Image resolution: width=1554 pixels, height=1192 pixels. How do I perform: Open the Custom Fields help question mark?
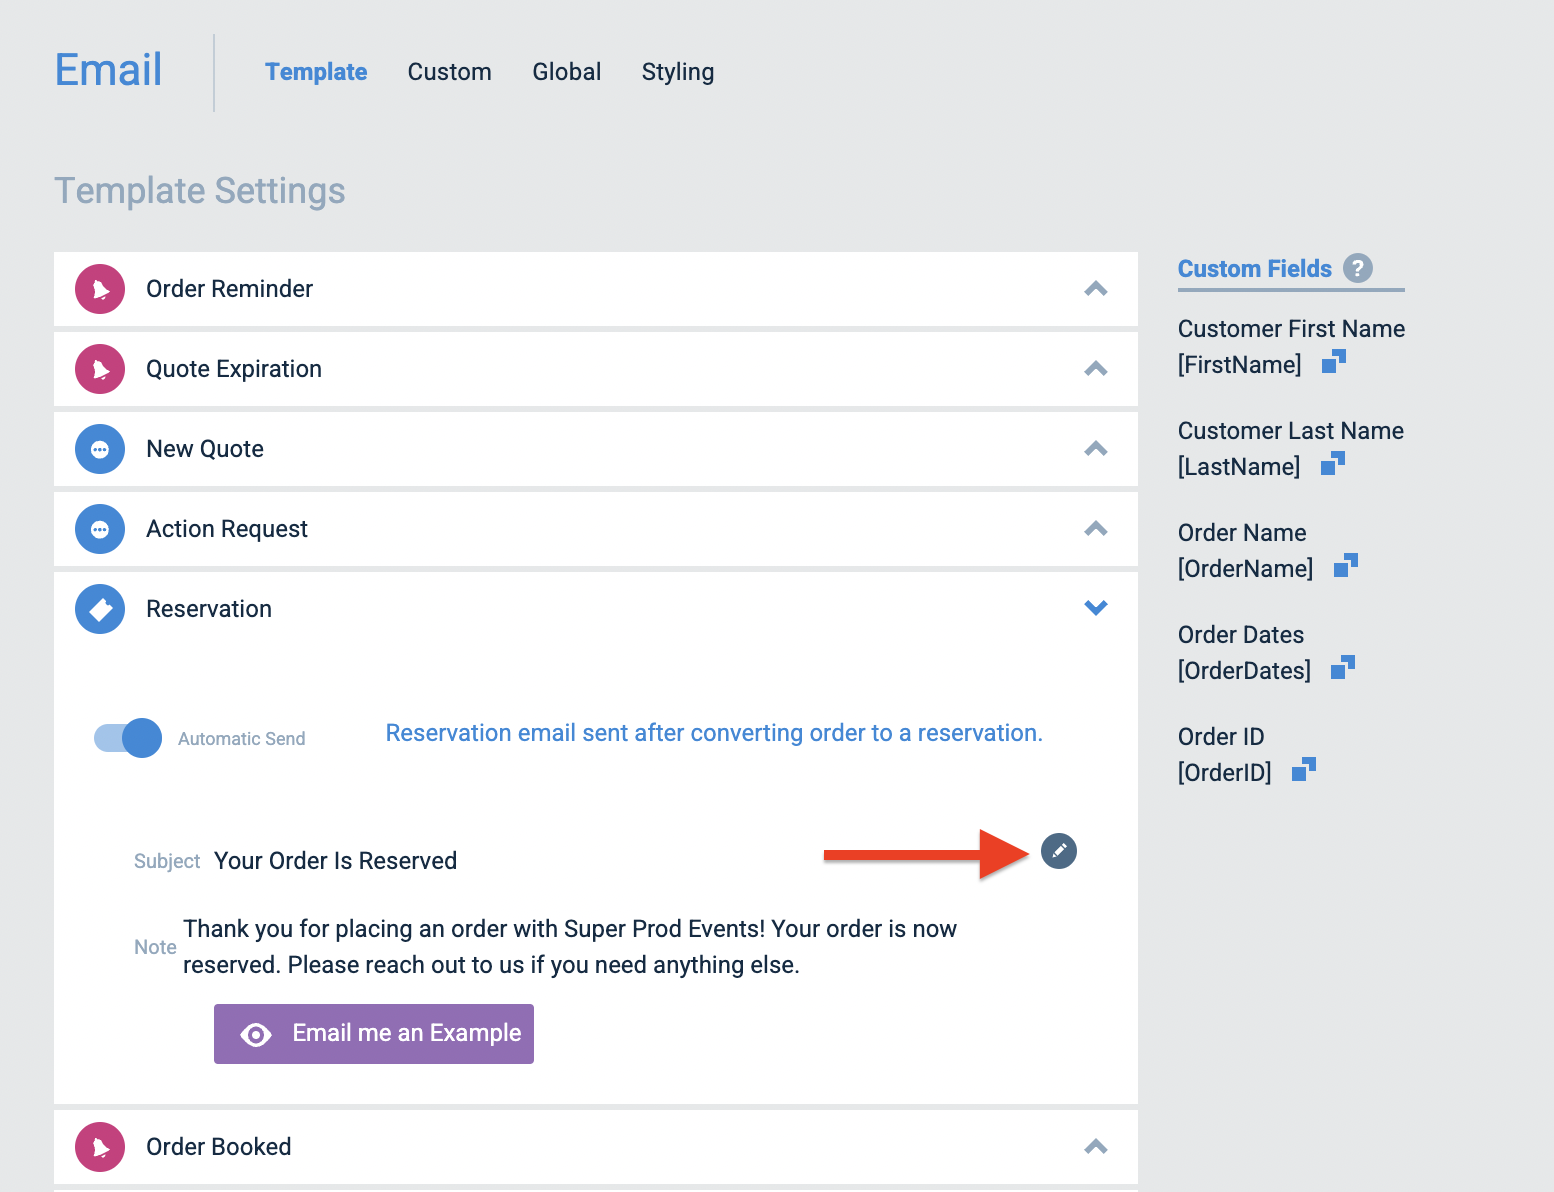[1358, 268]
